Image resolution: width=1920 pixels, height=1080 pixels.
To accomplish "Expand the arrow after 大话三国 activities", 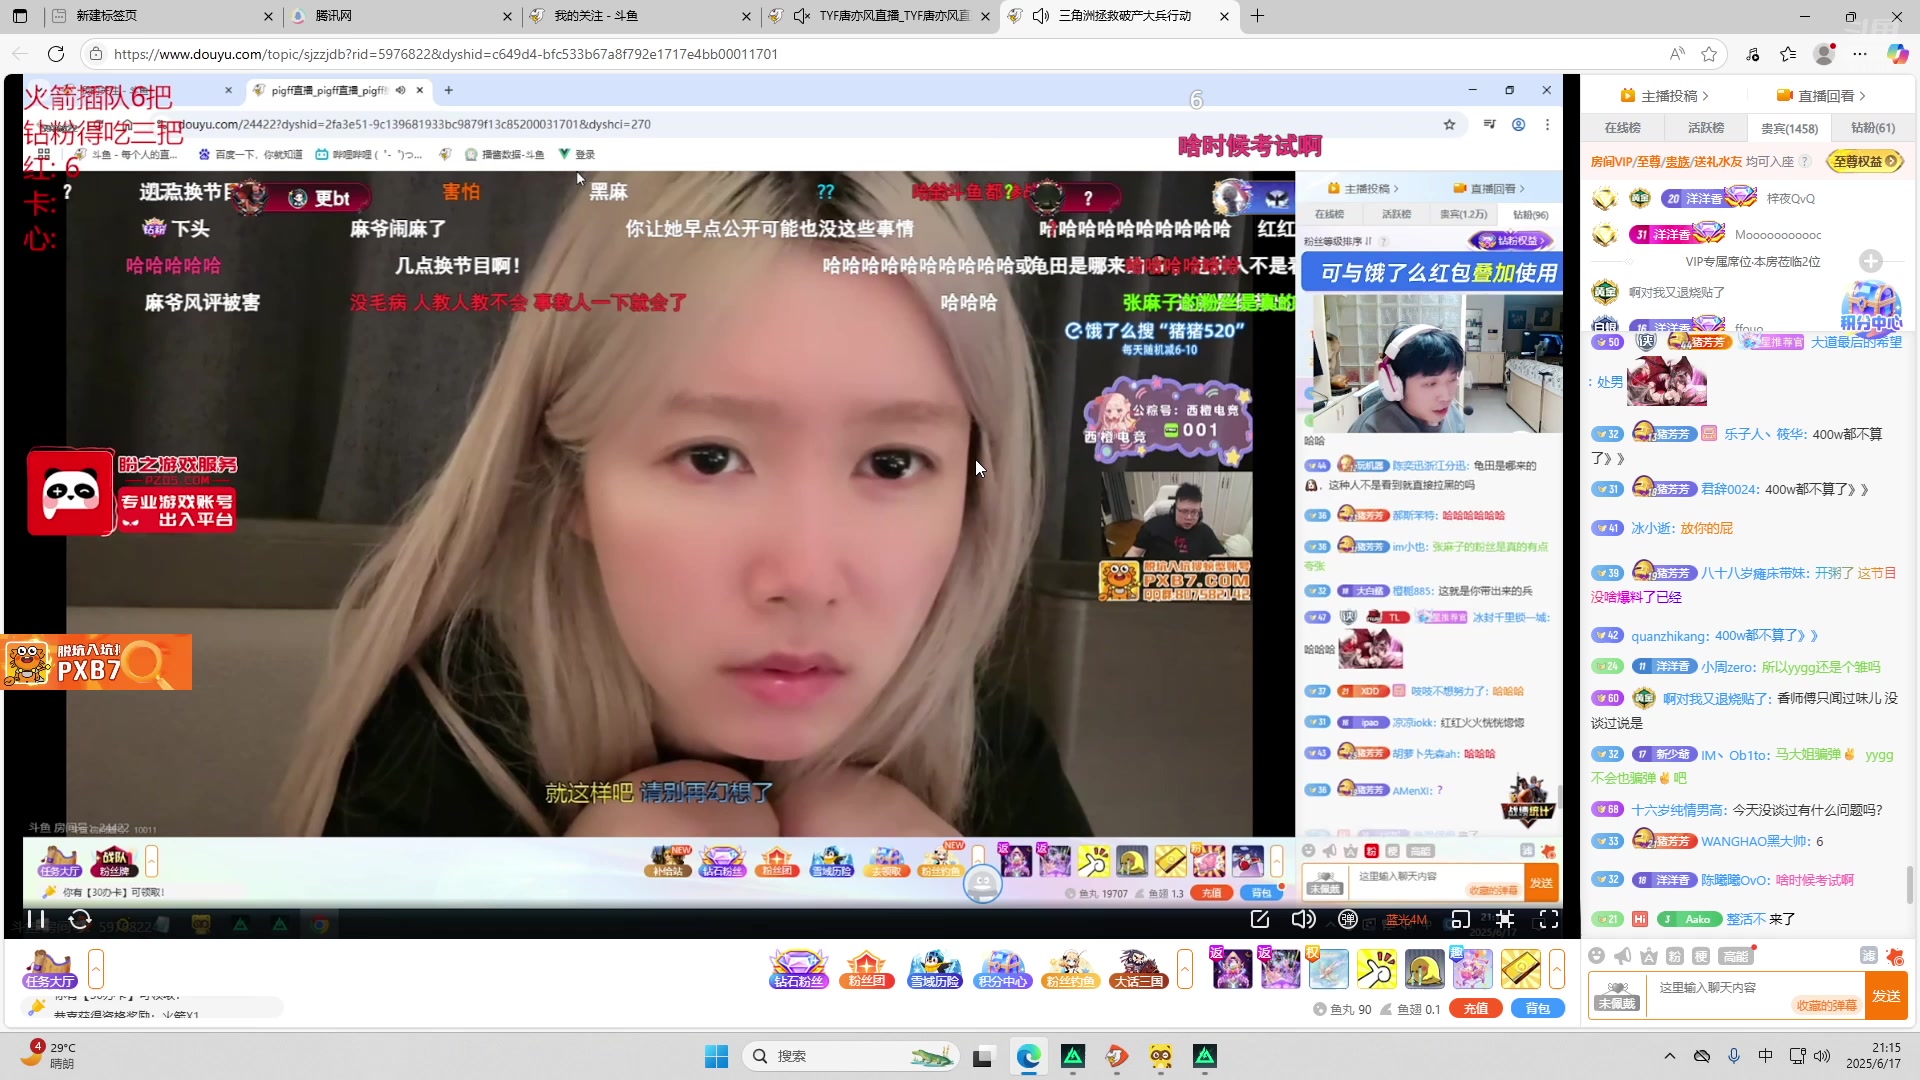I will pyautogui.click(x=1185, y=969).
